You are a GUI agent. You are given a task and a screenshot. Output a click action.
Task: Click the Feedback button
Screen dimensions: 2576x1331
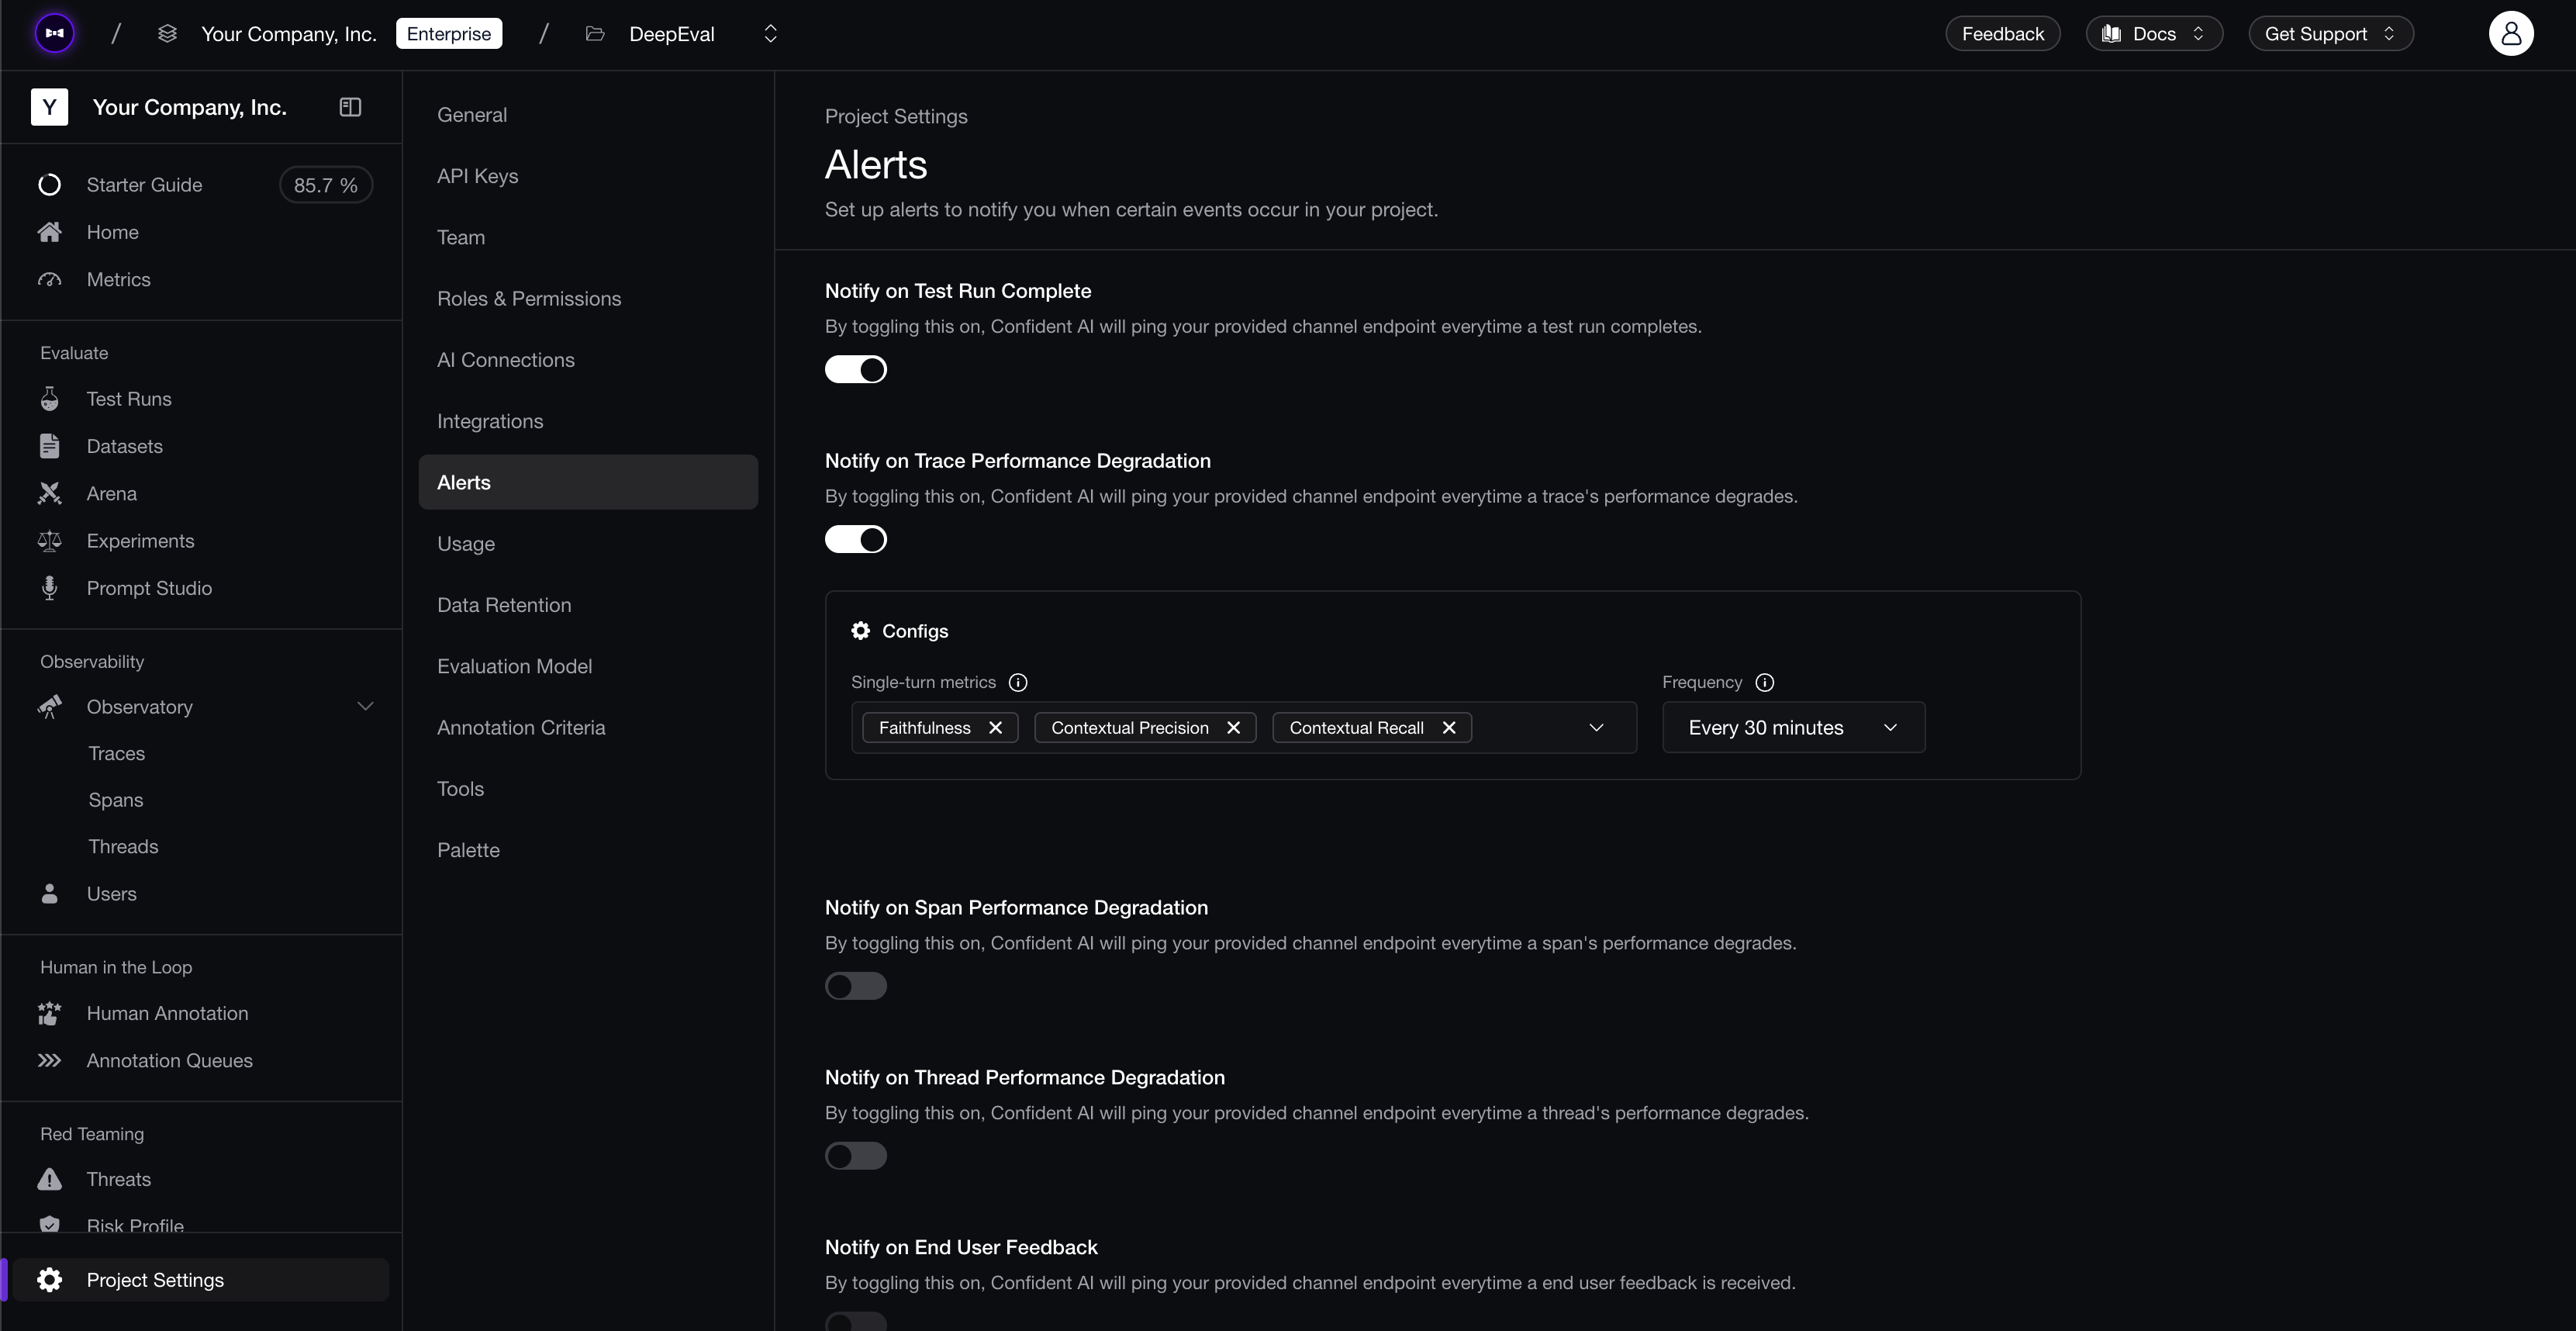(2002, 34)
